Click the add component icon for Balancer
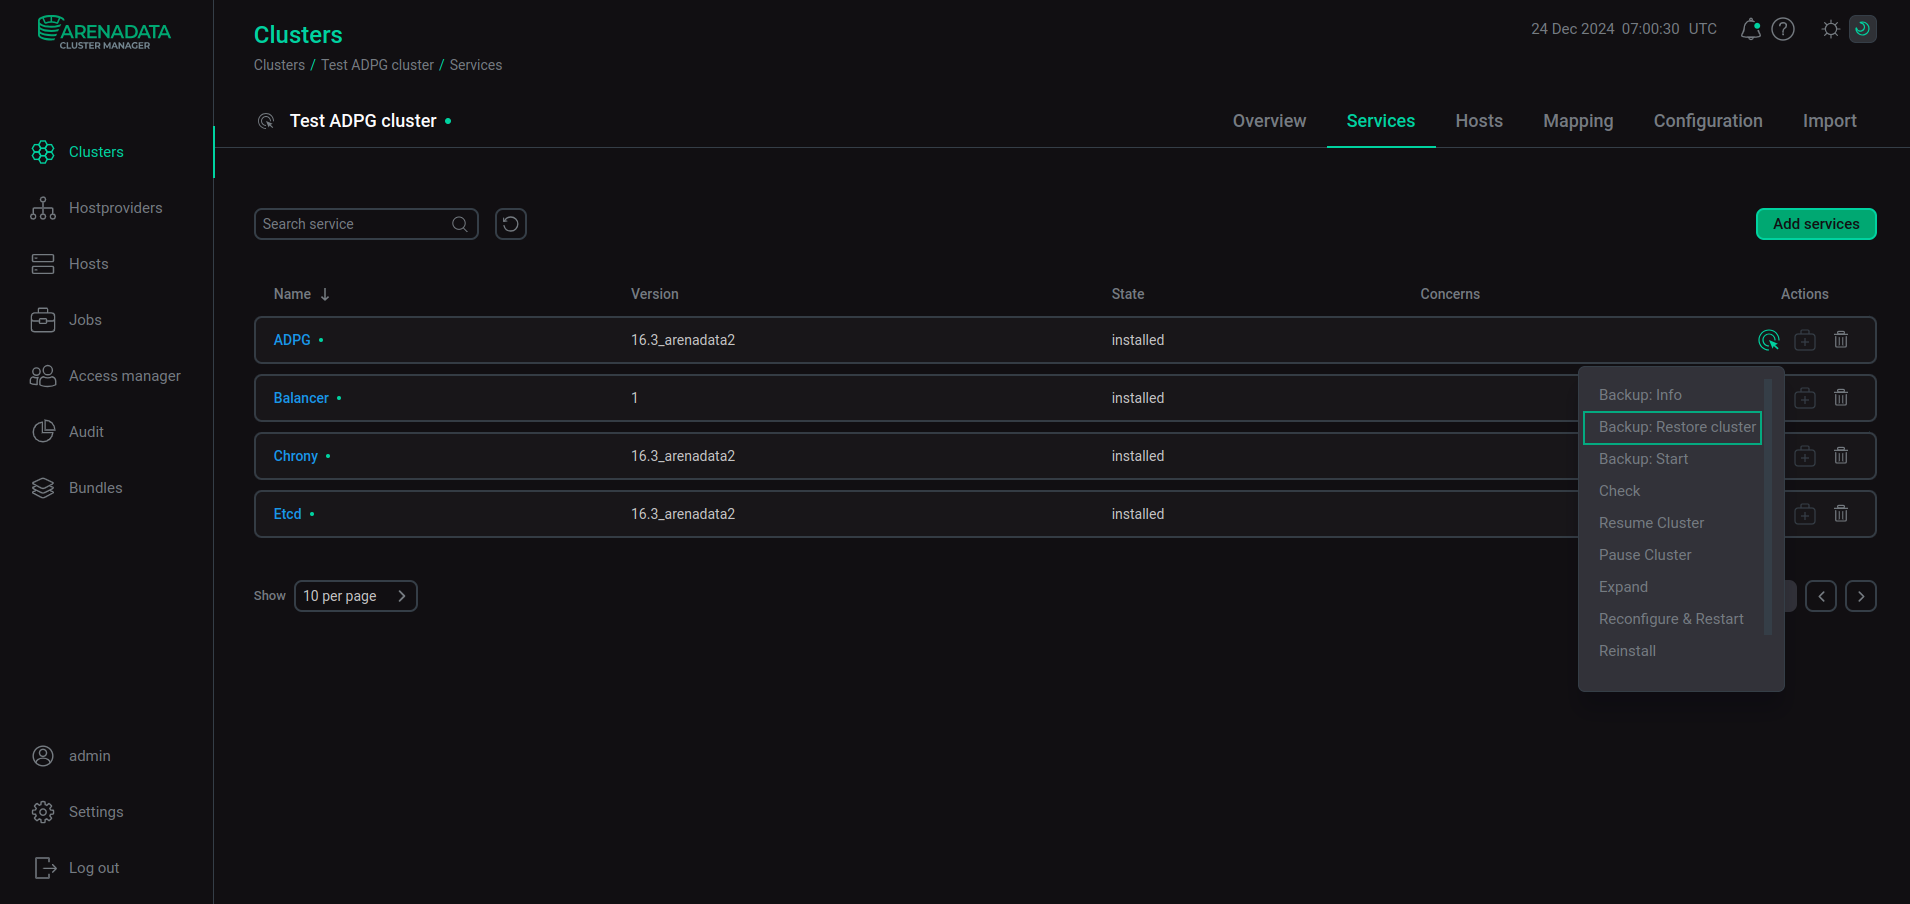 (x=1805, y=398)
